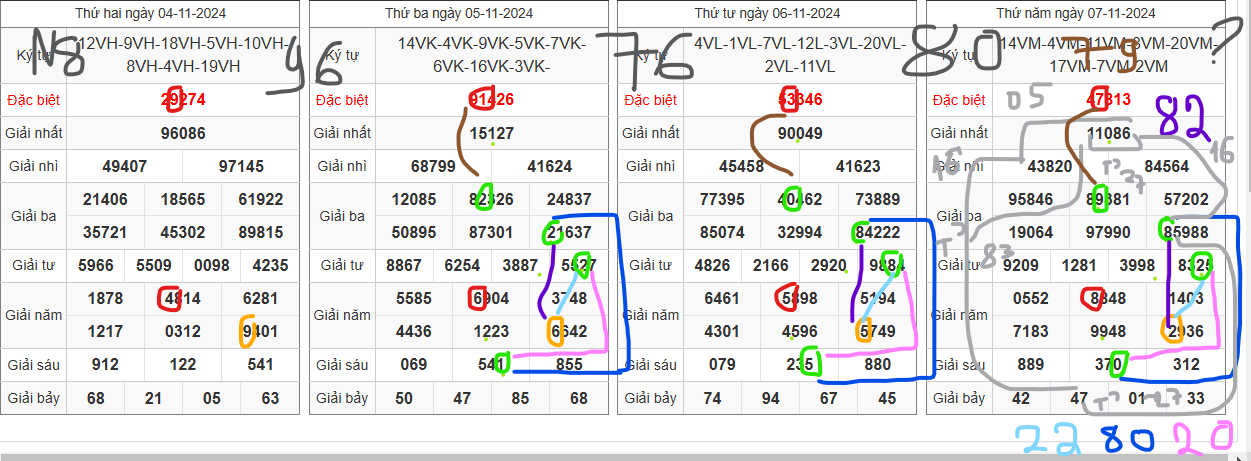Click the "Thứ hai ngày 04-11-2024" header
This screenshot has width=1251, height=461.
pos(150,14)
